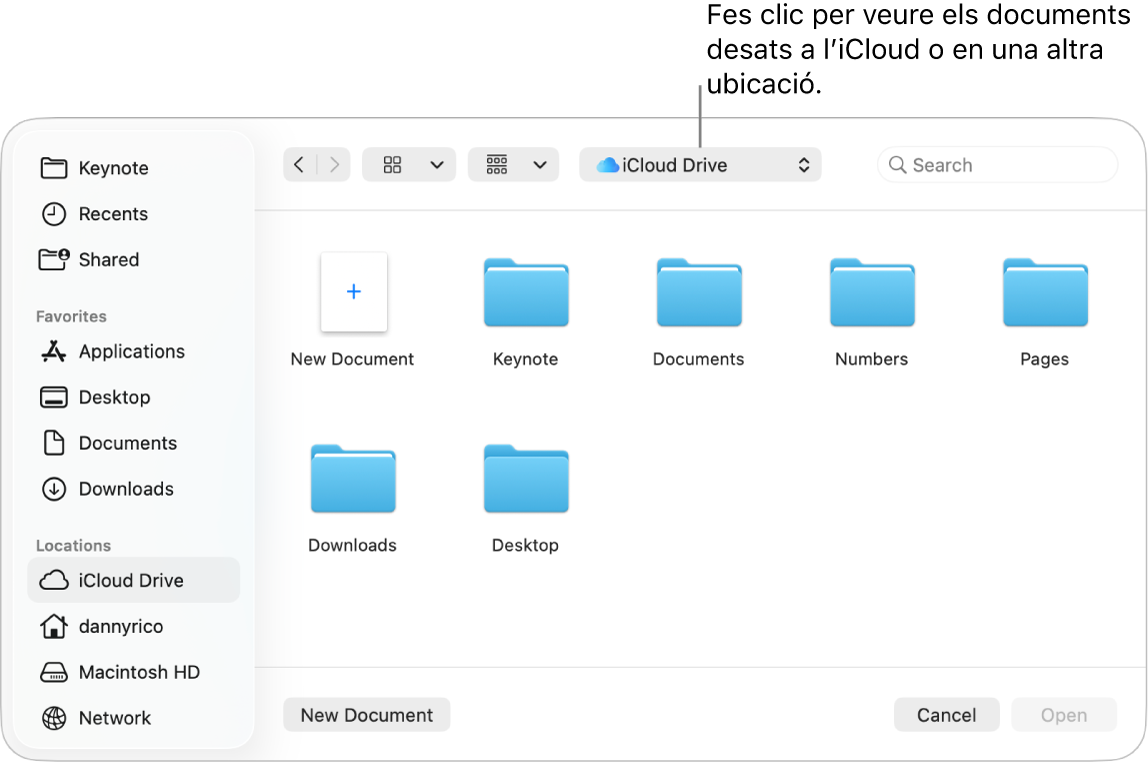Image resolution: width=1148 pixels, height=764 pixels.
Task: Open Network from the Locations section
Action: 114,718
